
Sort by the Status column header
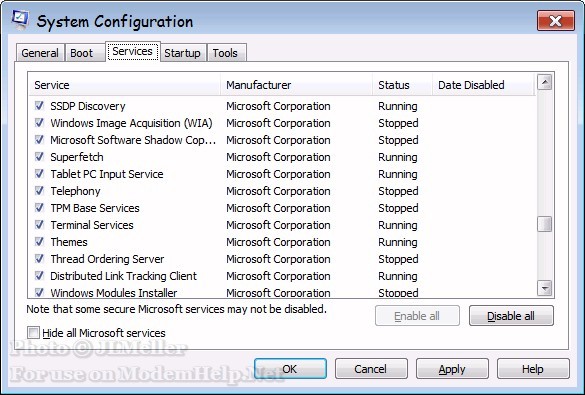click(x=402, y=85)
